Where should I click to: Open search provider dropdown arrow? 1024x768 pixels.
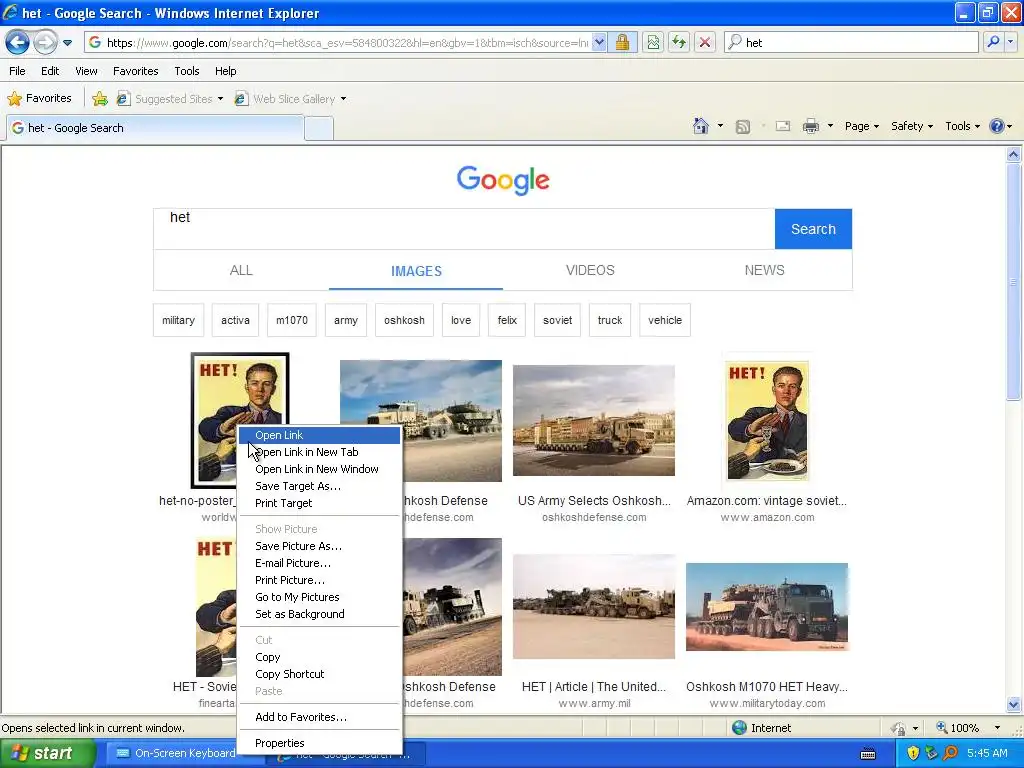tap(1010, 43)
